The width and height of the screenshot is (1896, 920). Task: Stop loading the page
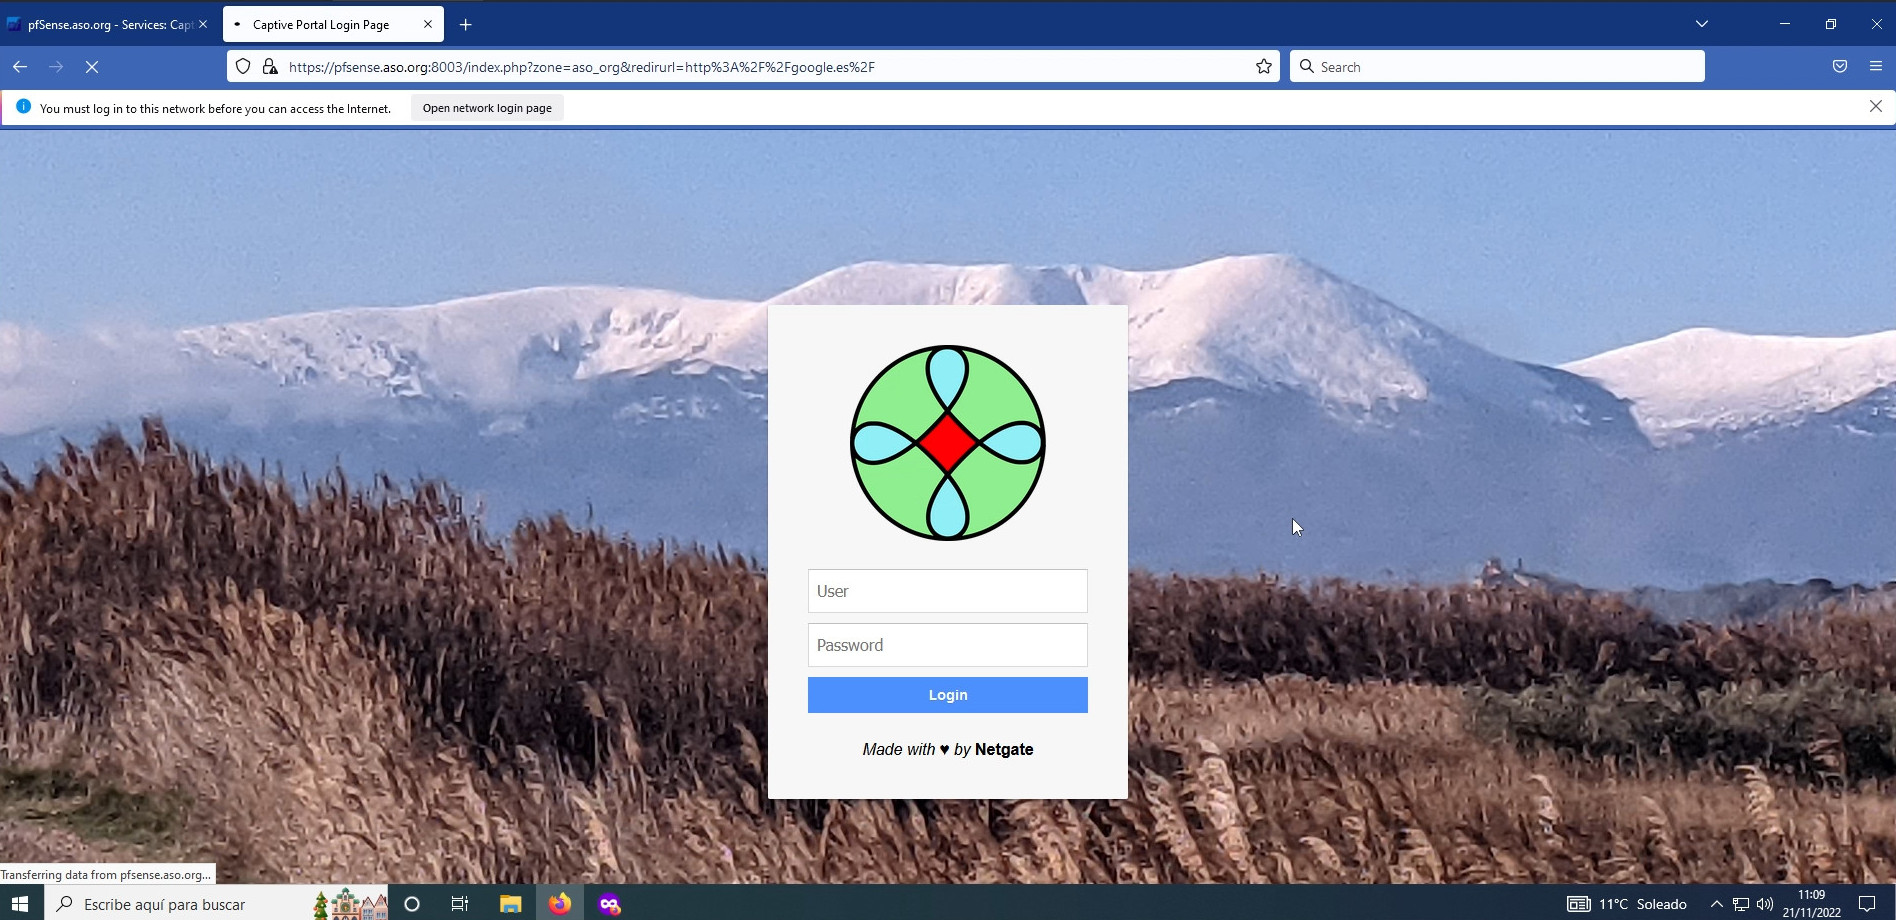pos(92,67)
